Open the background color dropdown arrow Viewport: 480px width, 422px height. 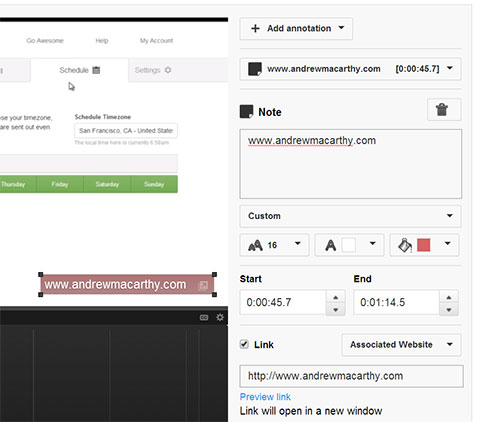tap(448, 244)
